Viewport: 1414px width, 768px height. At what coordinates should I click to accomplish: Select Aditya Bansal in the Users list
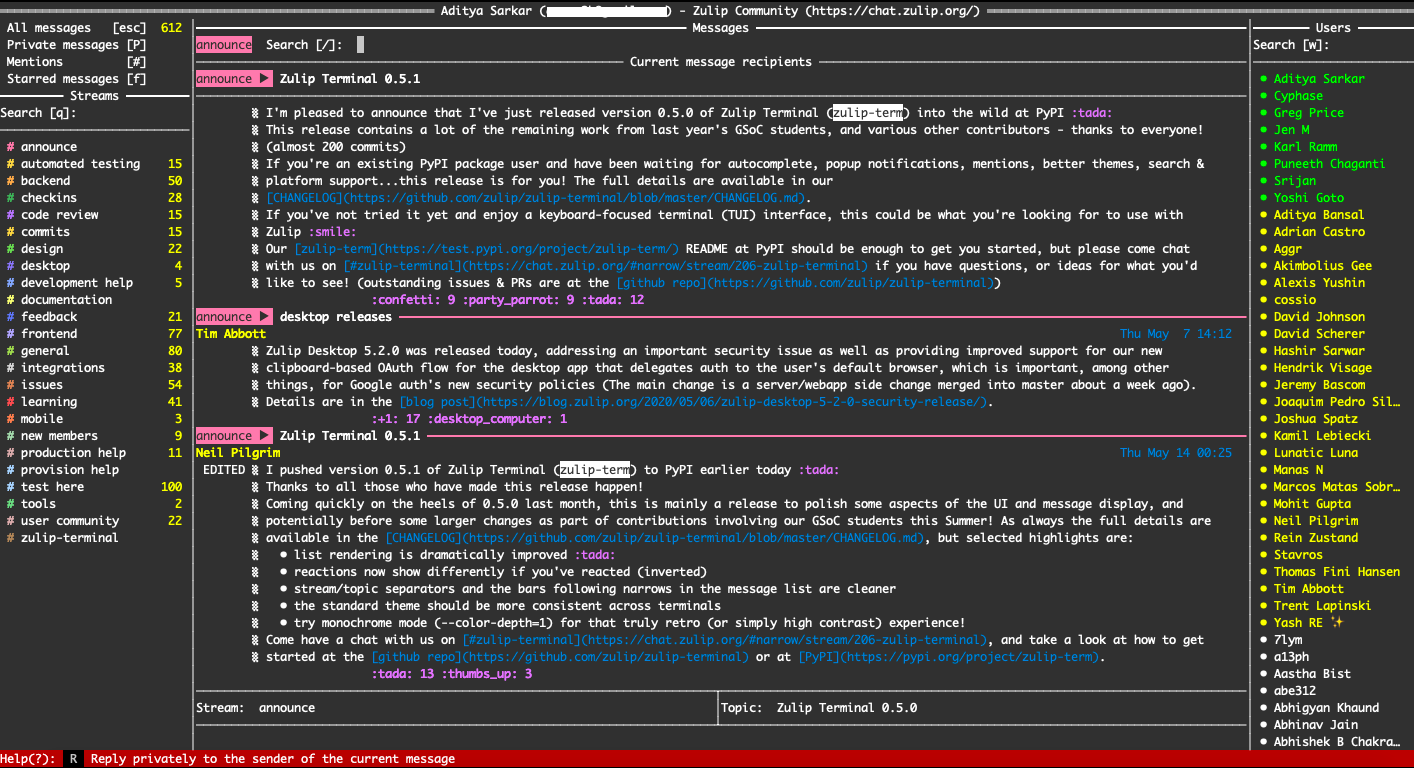tap(1319, 215)
